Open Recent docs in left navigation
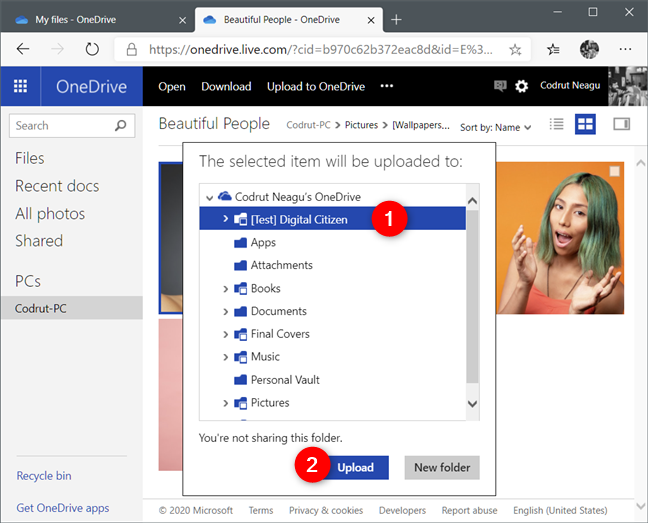This screenshot has width=648, height=523. pos(57,186)
